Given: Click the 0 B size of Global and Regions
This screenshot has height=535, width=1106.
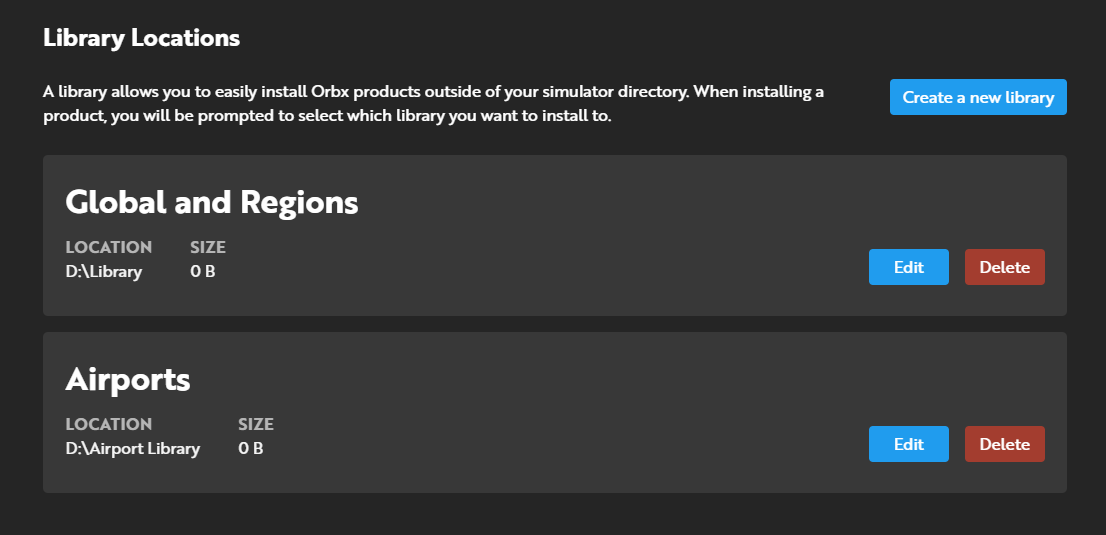Looking at the screenshot, I should (203, 271).
